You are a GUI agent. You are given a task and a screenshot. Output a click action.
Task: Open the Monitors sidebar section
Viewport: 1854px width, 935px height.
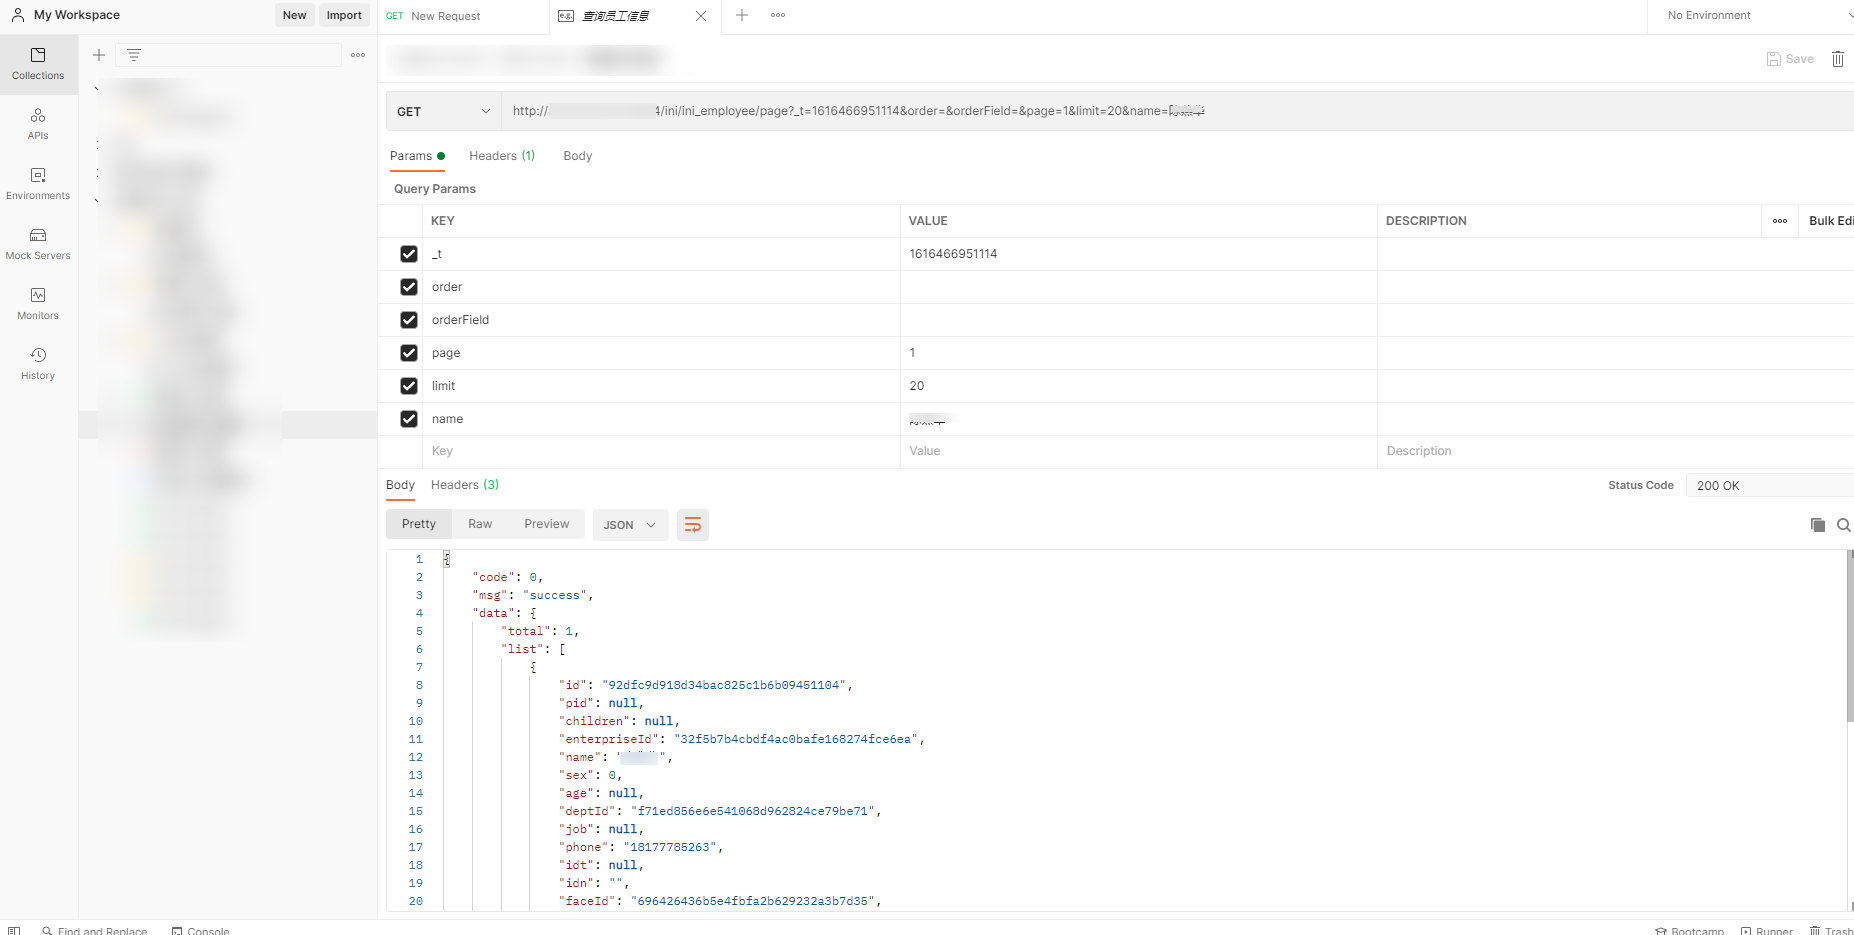38,304
